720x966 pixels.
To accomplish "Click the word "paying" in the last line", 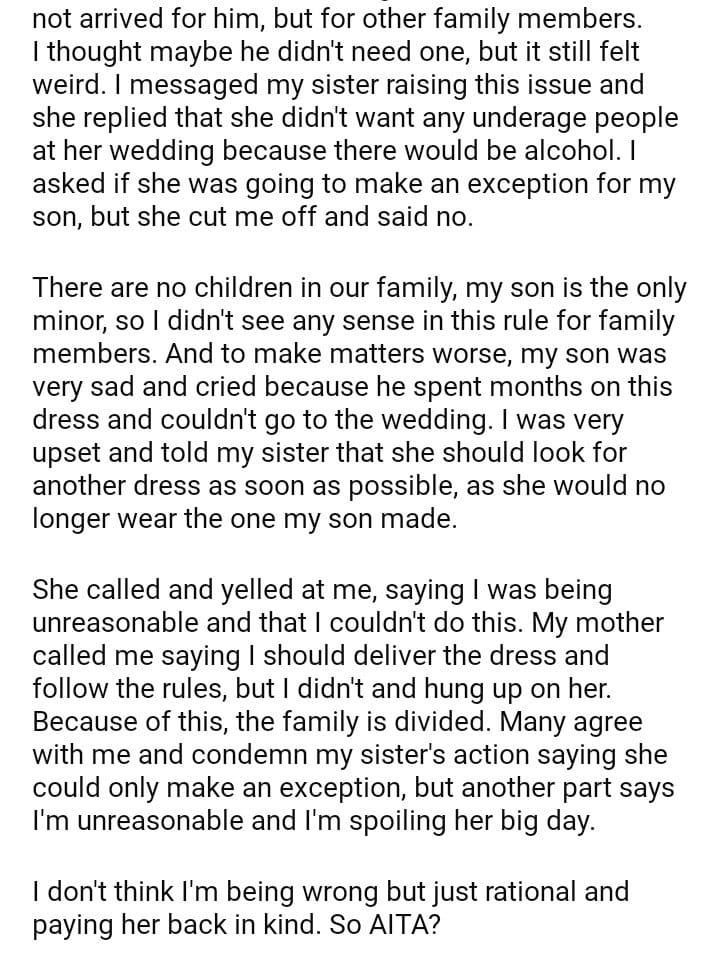I will [75, 925].
